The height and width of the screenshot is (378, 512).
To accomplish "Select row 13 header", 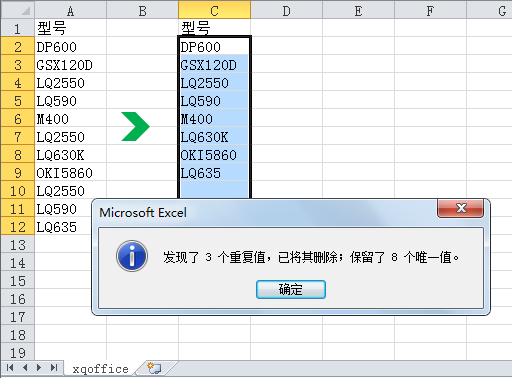I will pyautogui.click(x=18, y=244).
